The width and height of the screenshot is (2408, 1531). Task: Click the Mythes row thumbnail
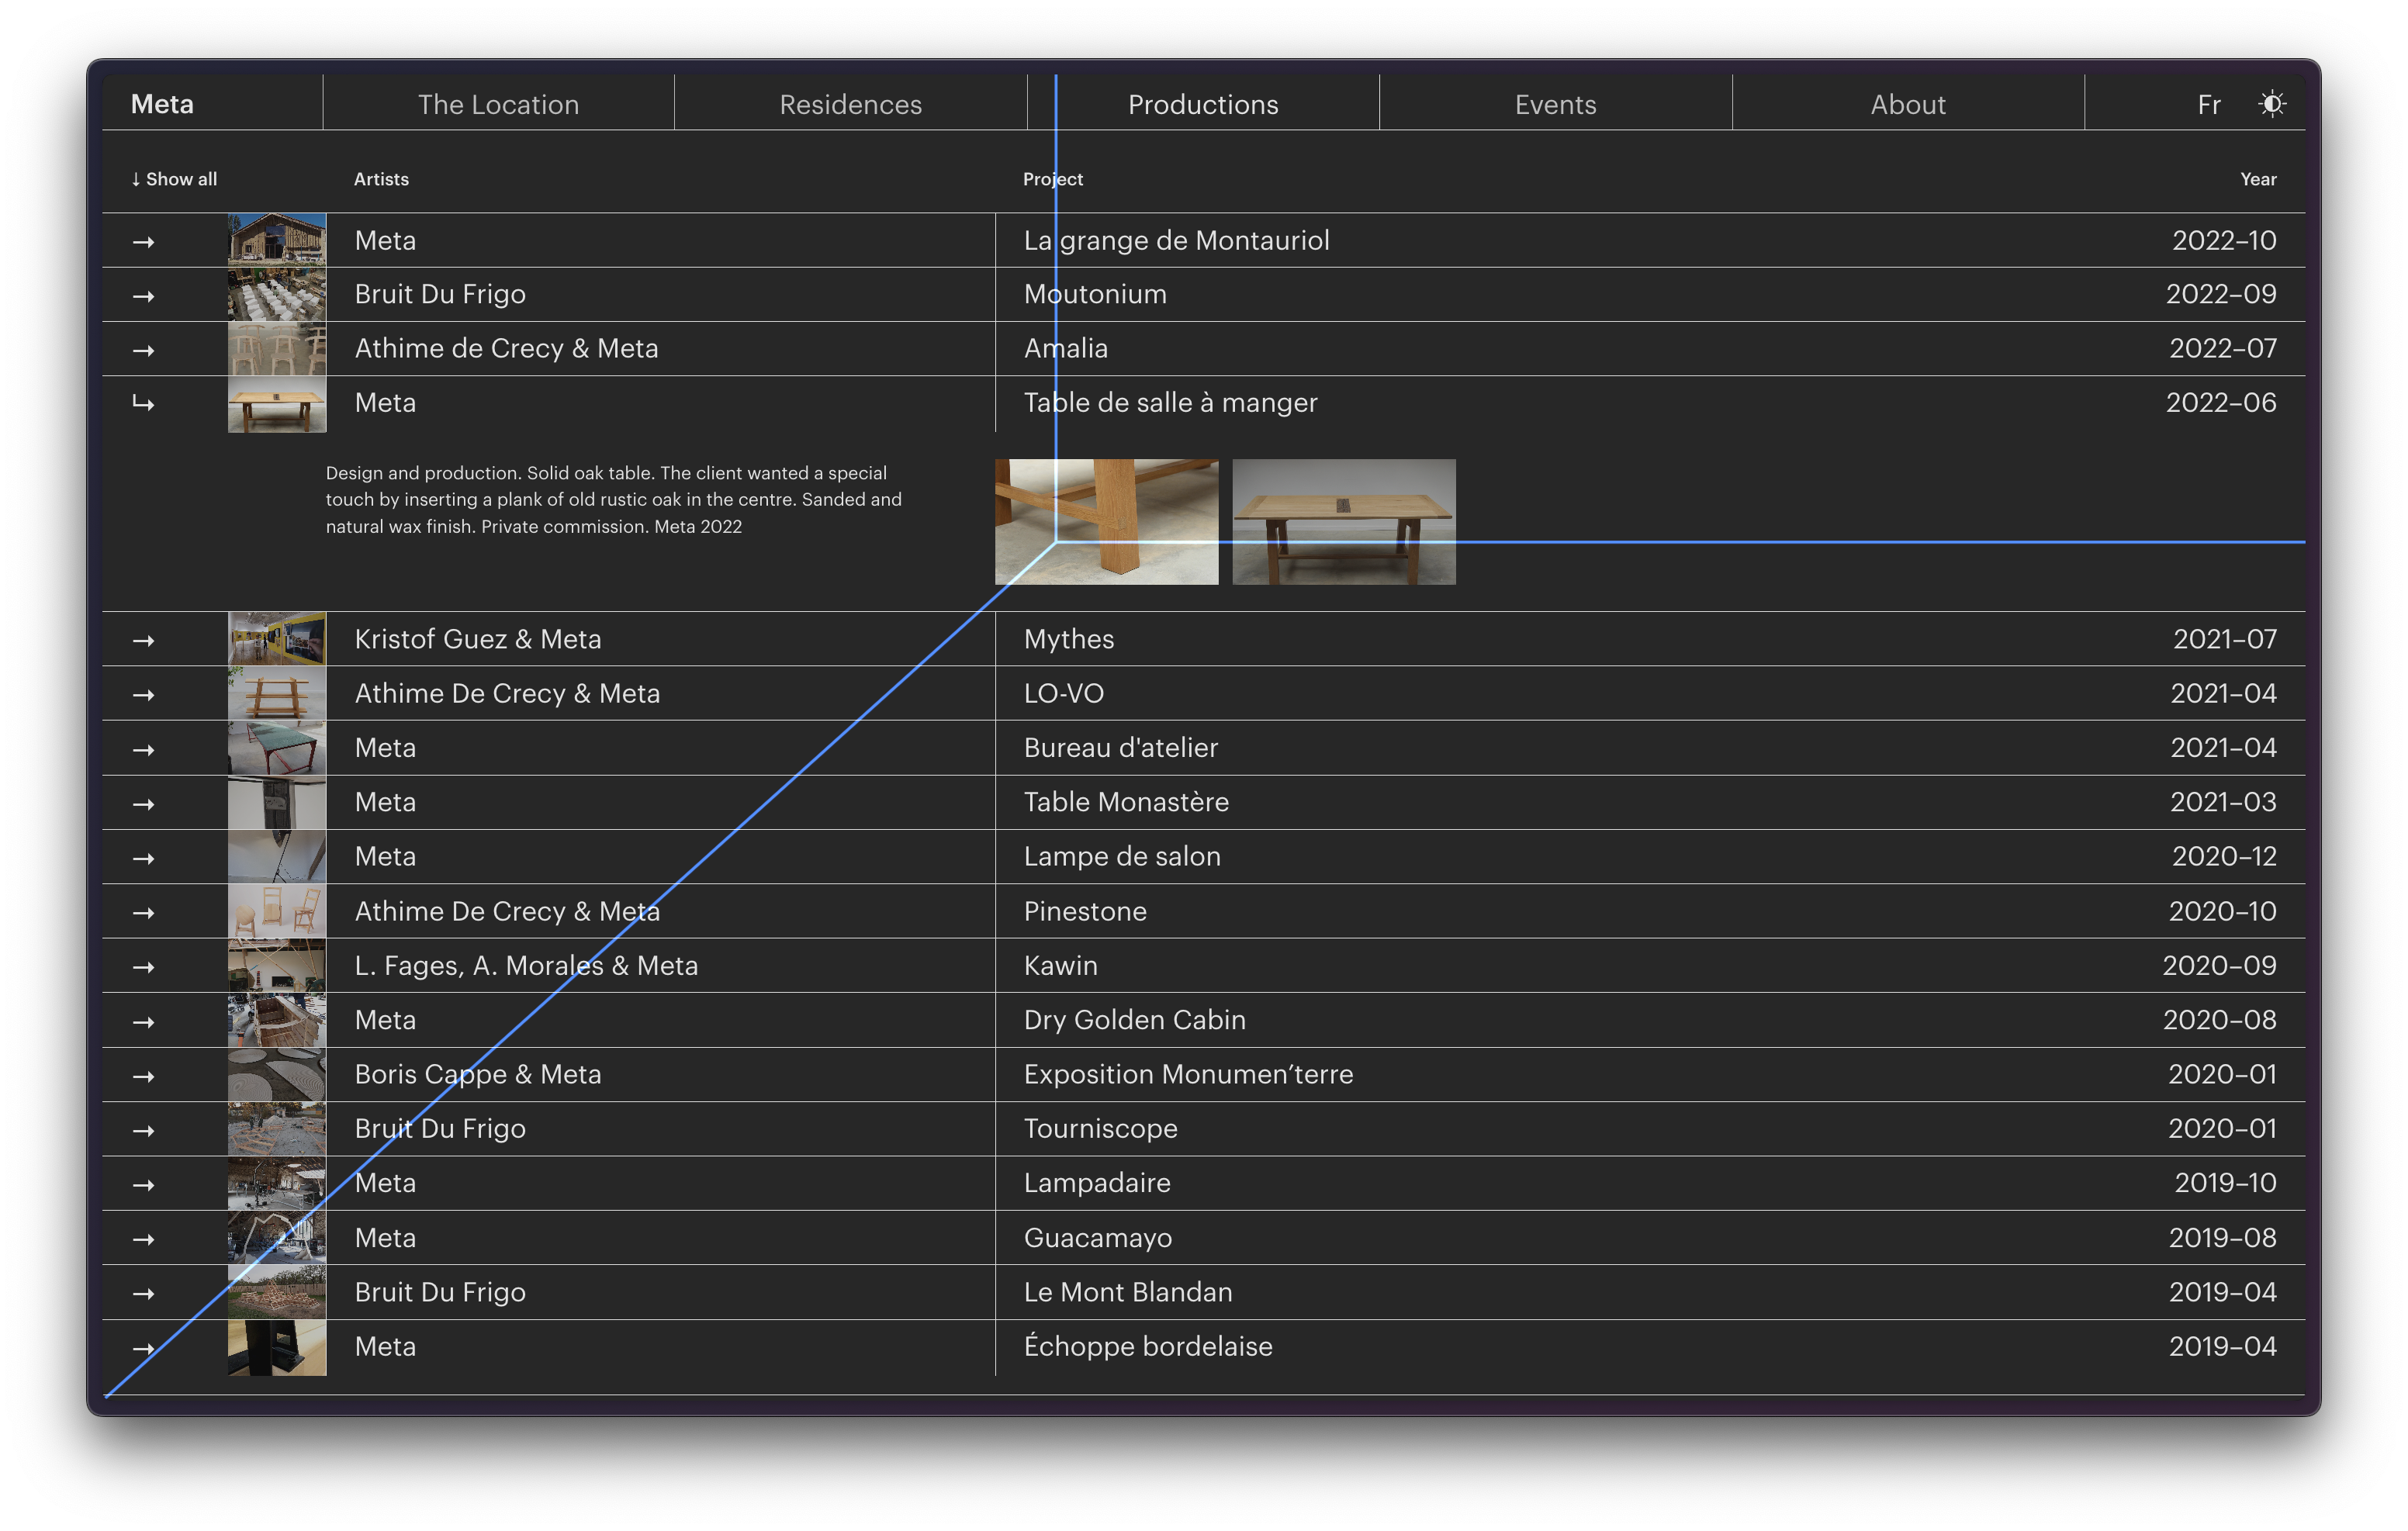(277, 639)
